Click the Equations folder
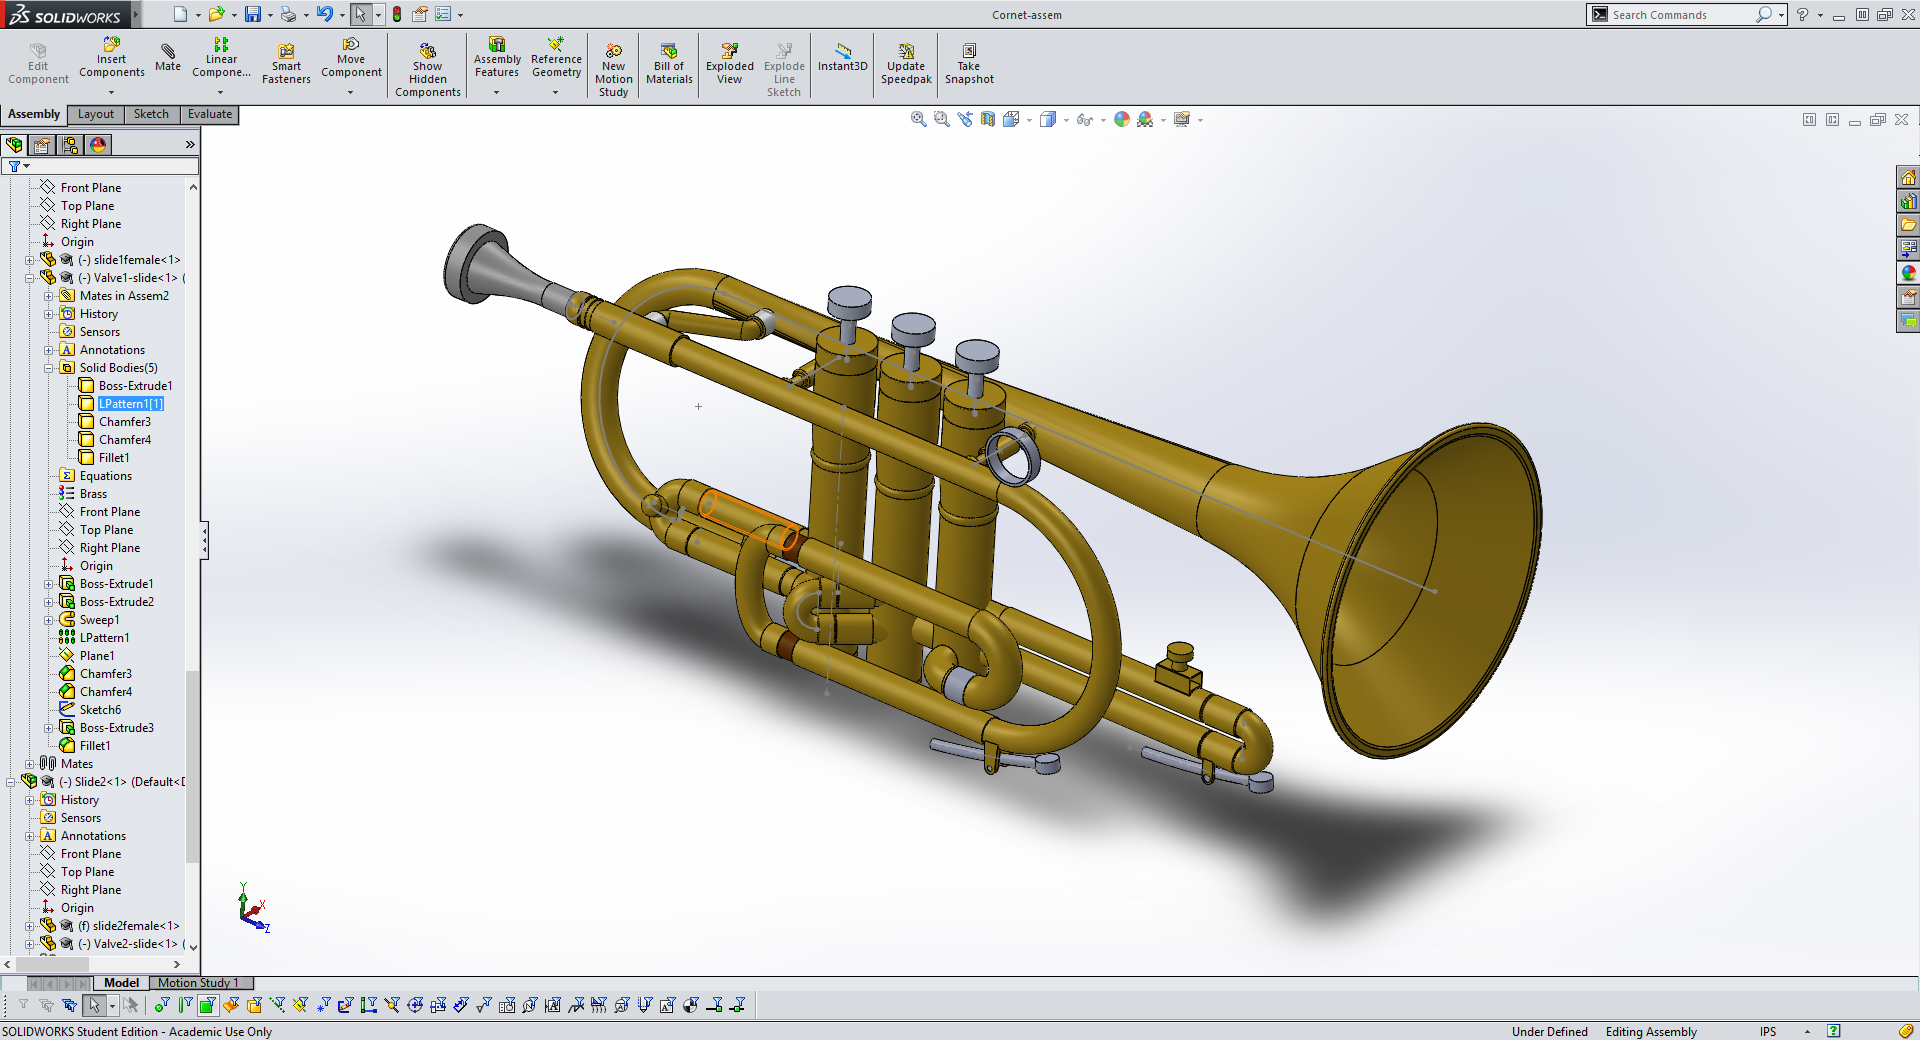 (105, 476)
